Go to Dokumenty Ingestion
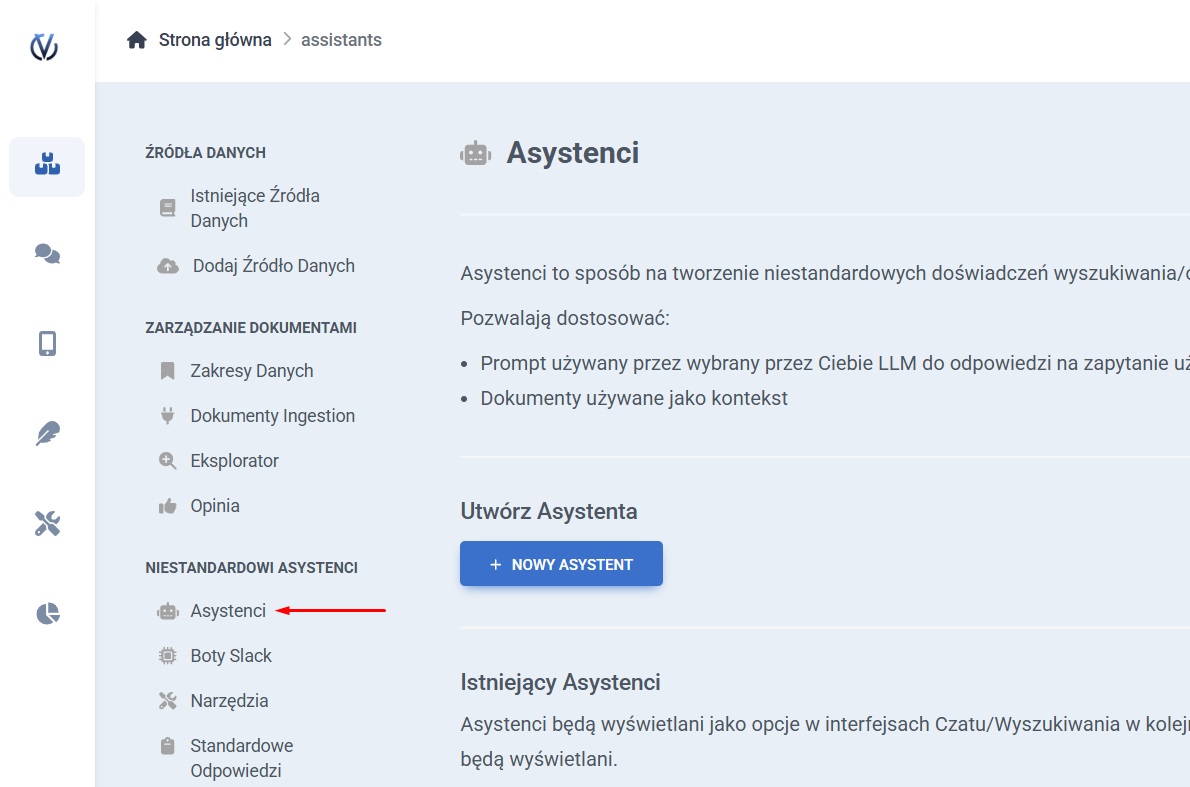The width and height of the screenshot is (1190, 787). (272, 416)
